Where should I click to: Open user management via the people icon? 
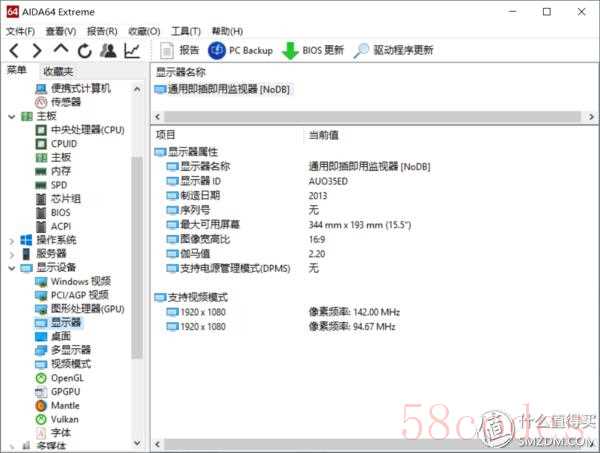point(108,51)
